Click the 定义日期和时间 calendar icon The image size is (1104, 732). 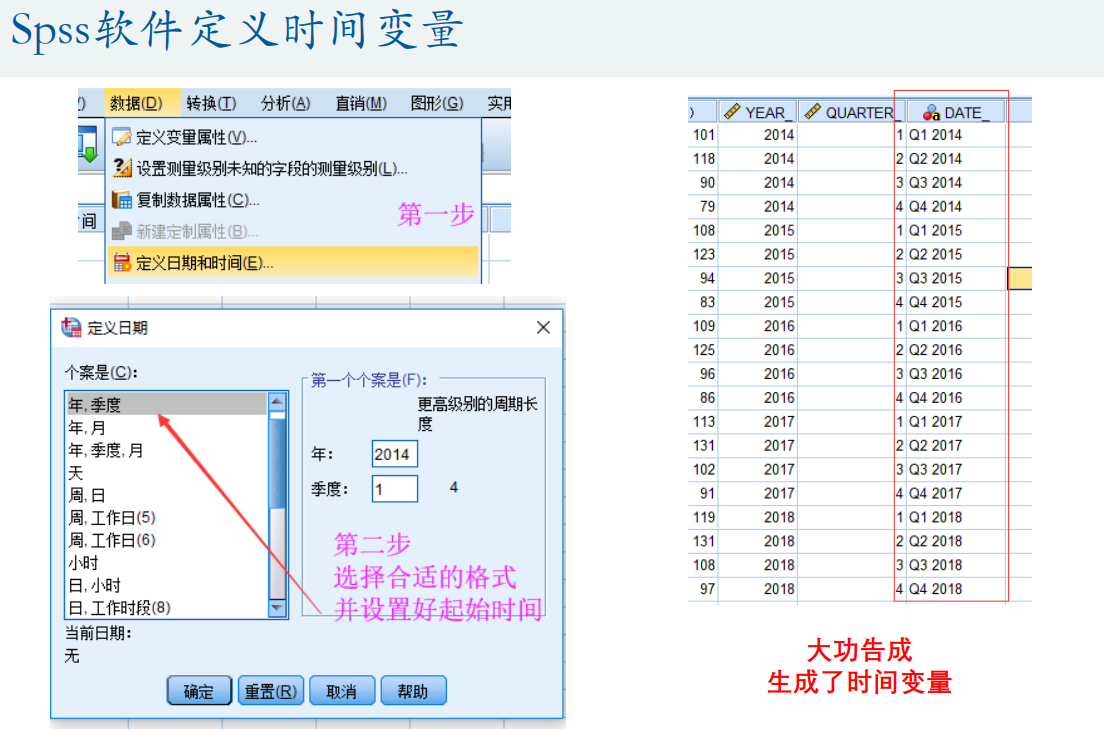pos(122,263)
